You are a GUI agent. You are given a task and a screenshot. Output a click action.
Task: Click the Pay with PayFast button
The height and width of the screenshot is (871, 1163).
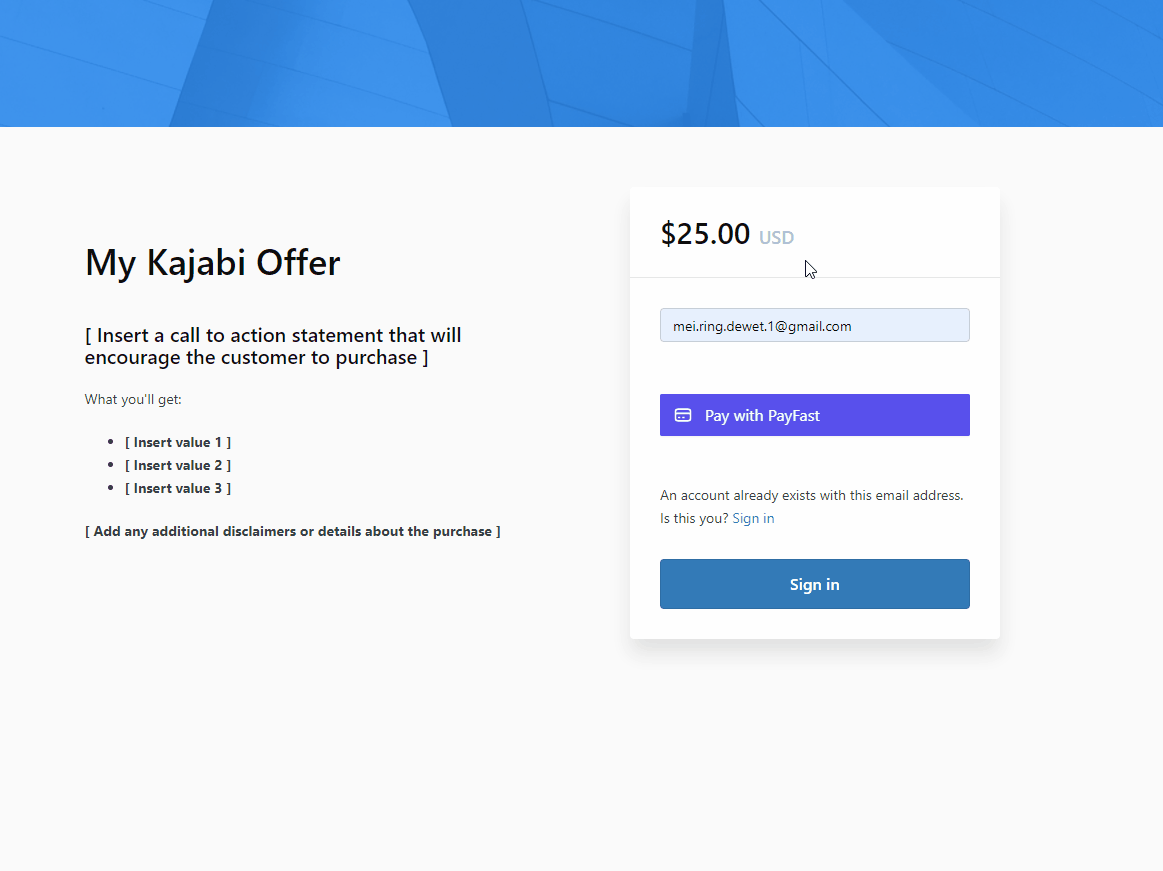tap(814, 415)
